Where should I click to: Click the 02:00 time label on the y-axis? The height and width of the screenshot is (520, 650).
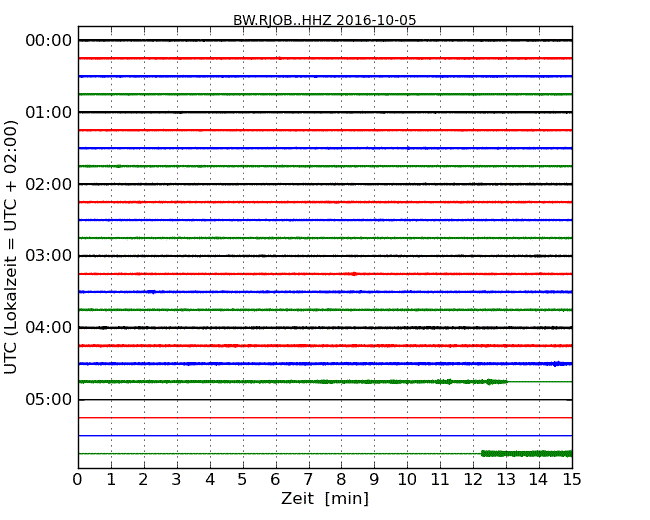click(x=49, y=184)
